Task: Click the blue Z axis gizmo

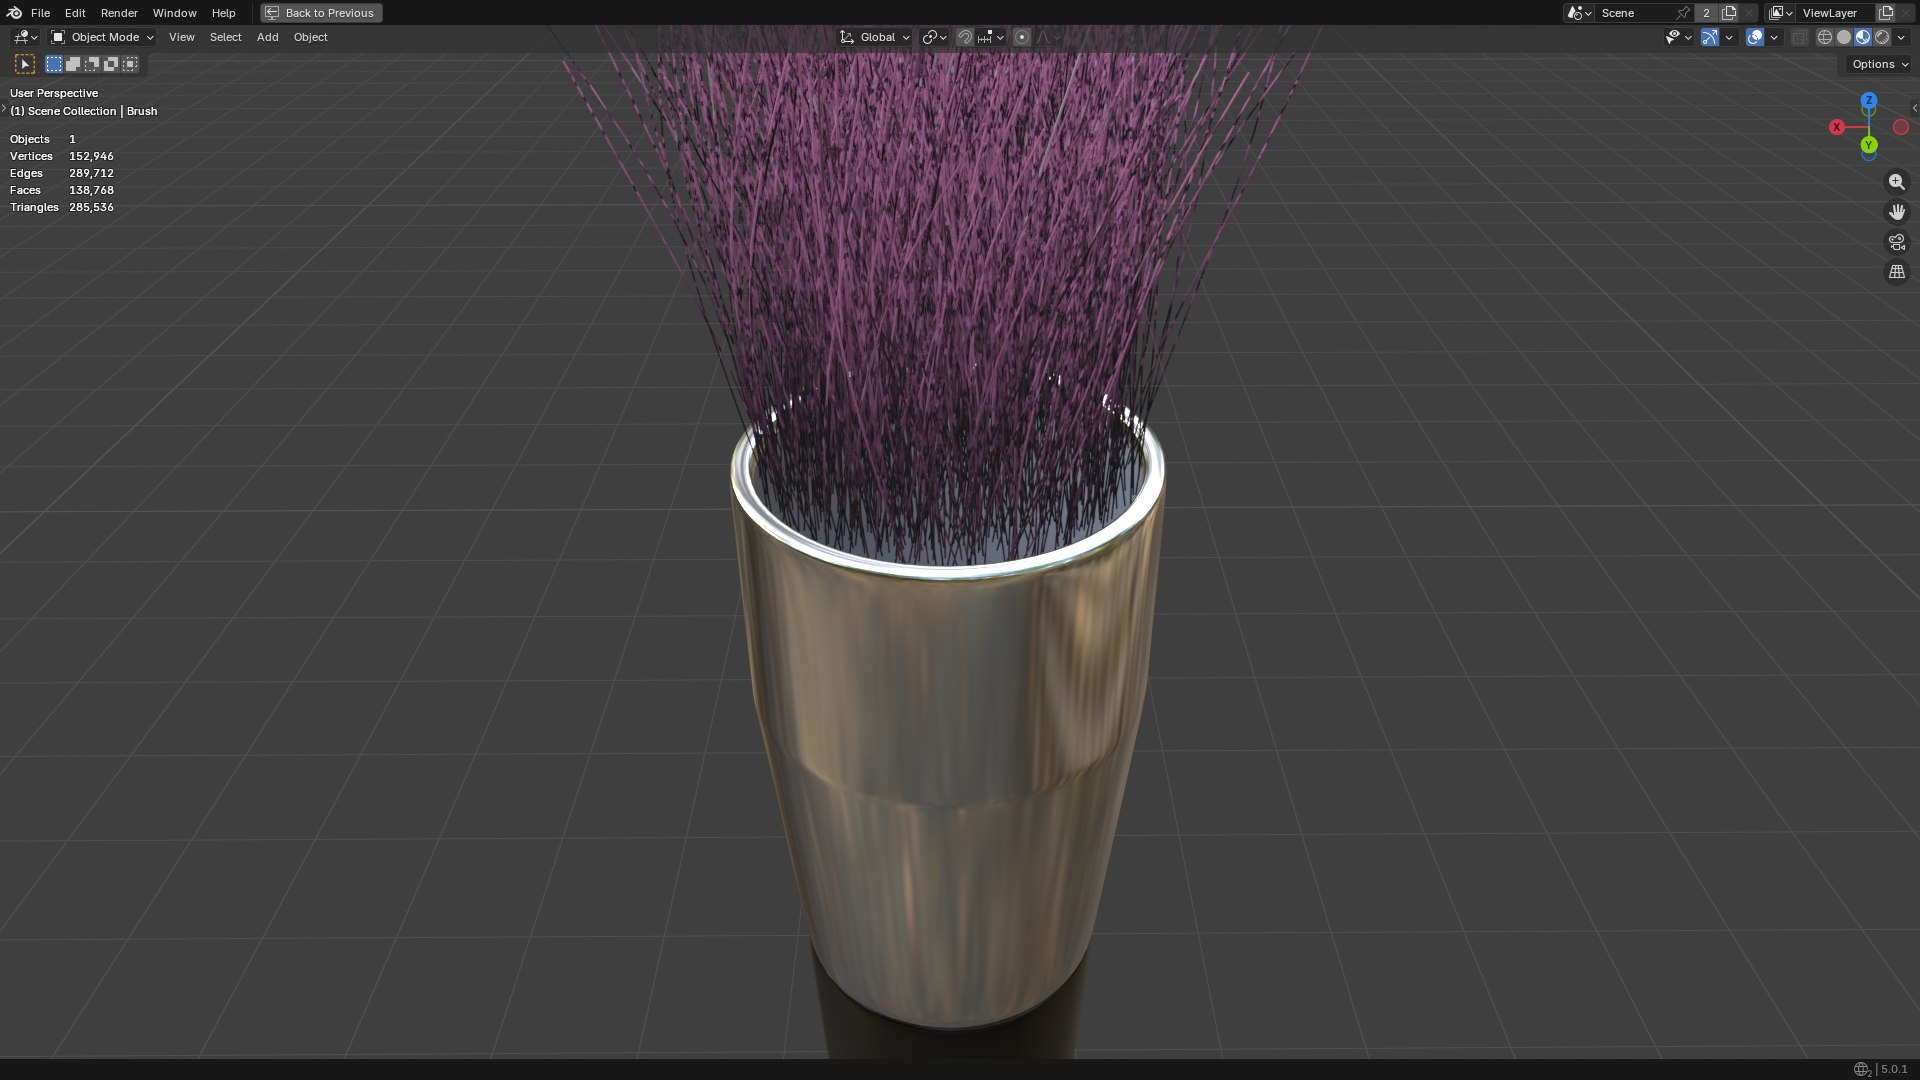Action: [x=1869, y=101]
